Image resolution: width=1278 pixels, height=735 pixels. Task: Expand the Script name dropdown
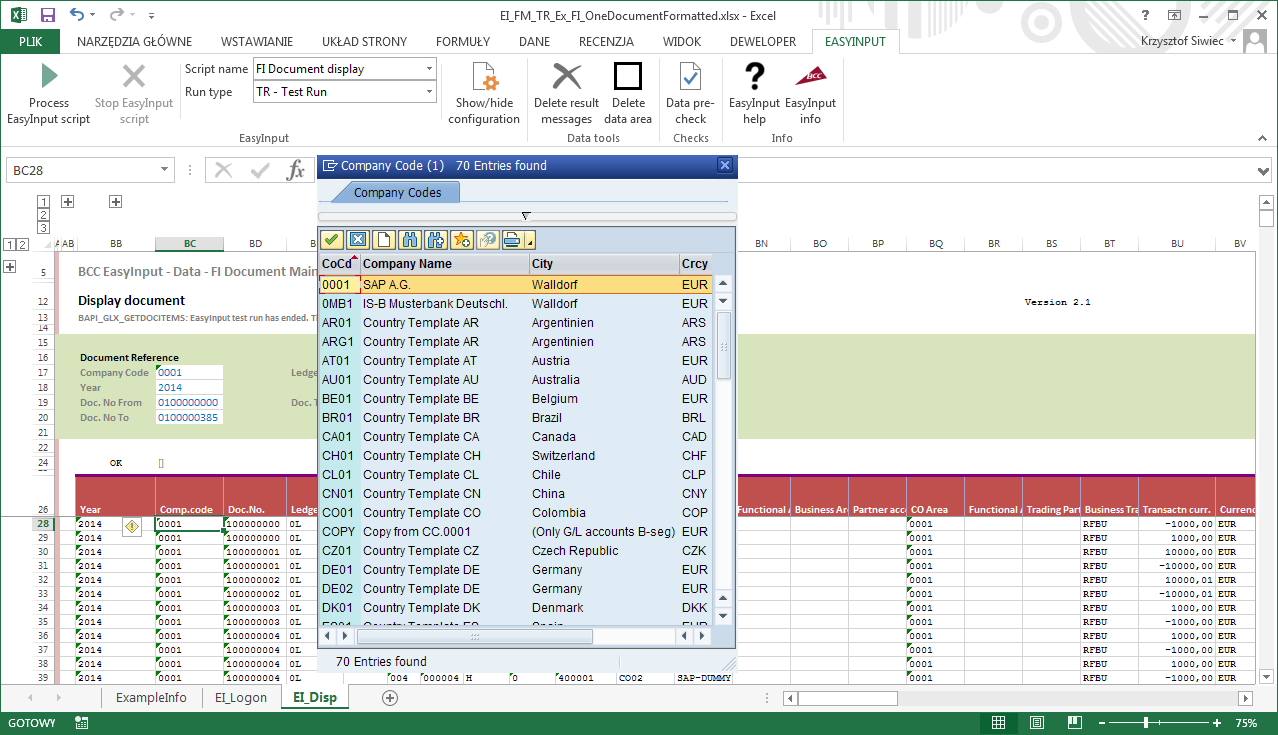(430, 69)
